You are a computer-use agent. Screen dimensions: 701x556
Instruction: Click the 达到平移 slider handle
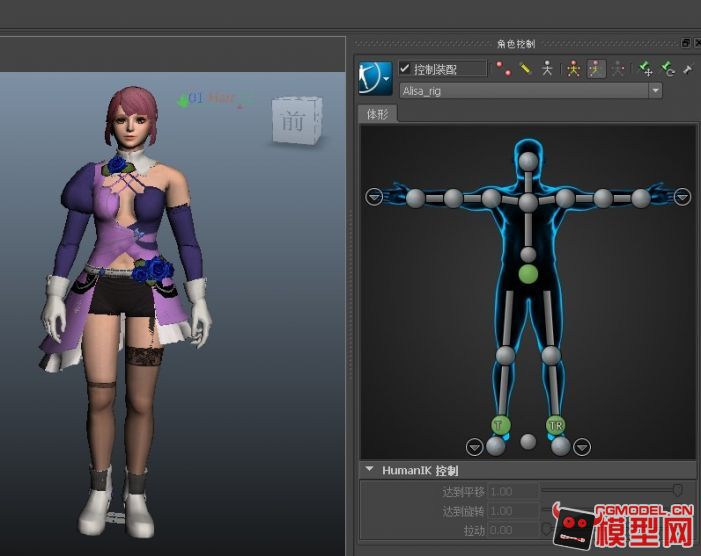[677, 490]
